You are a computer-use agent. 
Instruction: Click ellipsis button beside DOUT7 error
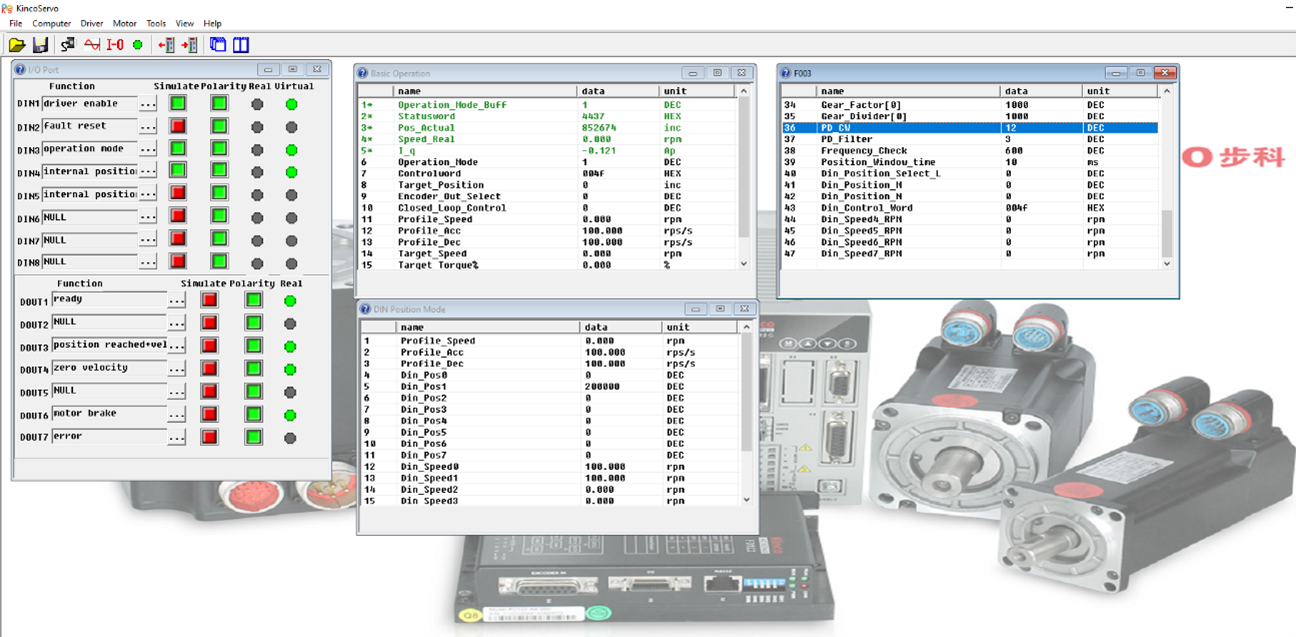(x=176, y=437)
